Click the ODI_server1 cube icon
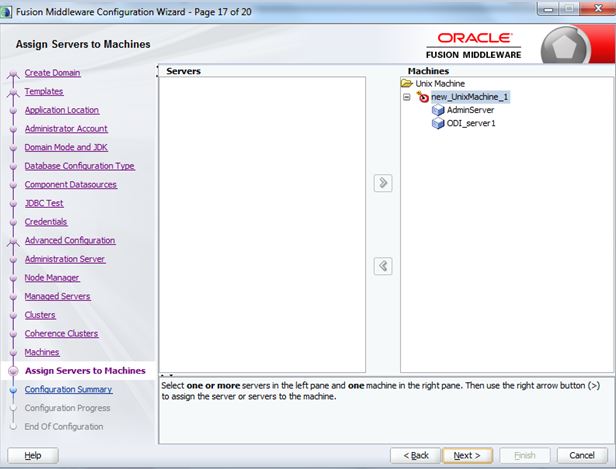Image resolution: width=616 pixels, height=469 pixels. point(438,123)
